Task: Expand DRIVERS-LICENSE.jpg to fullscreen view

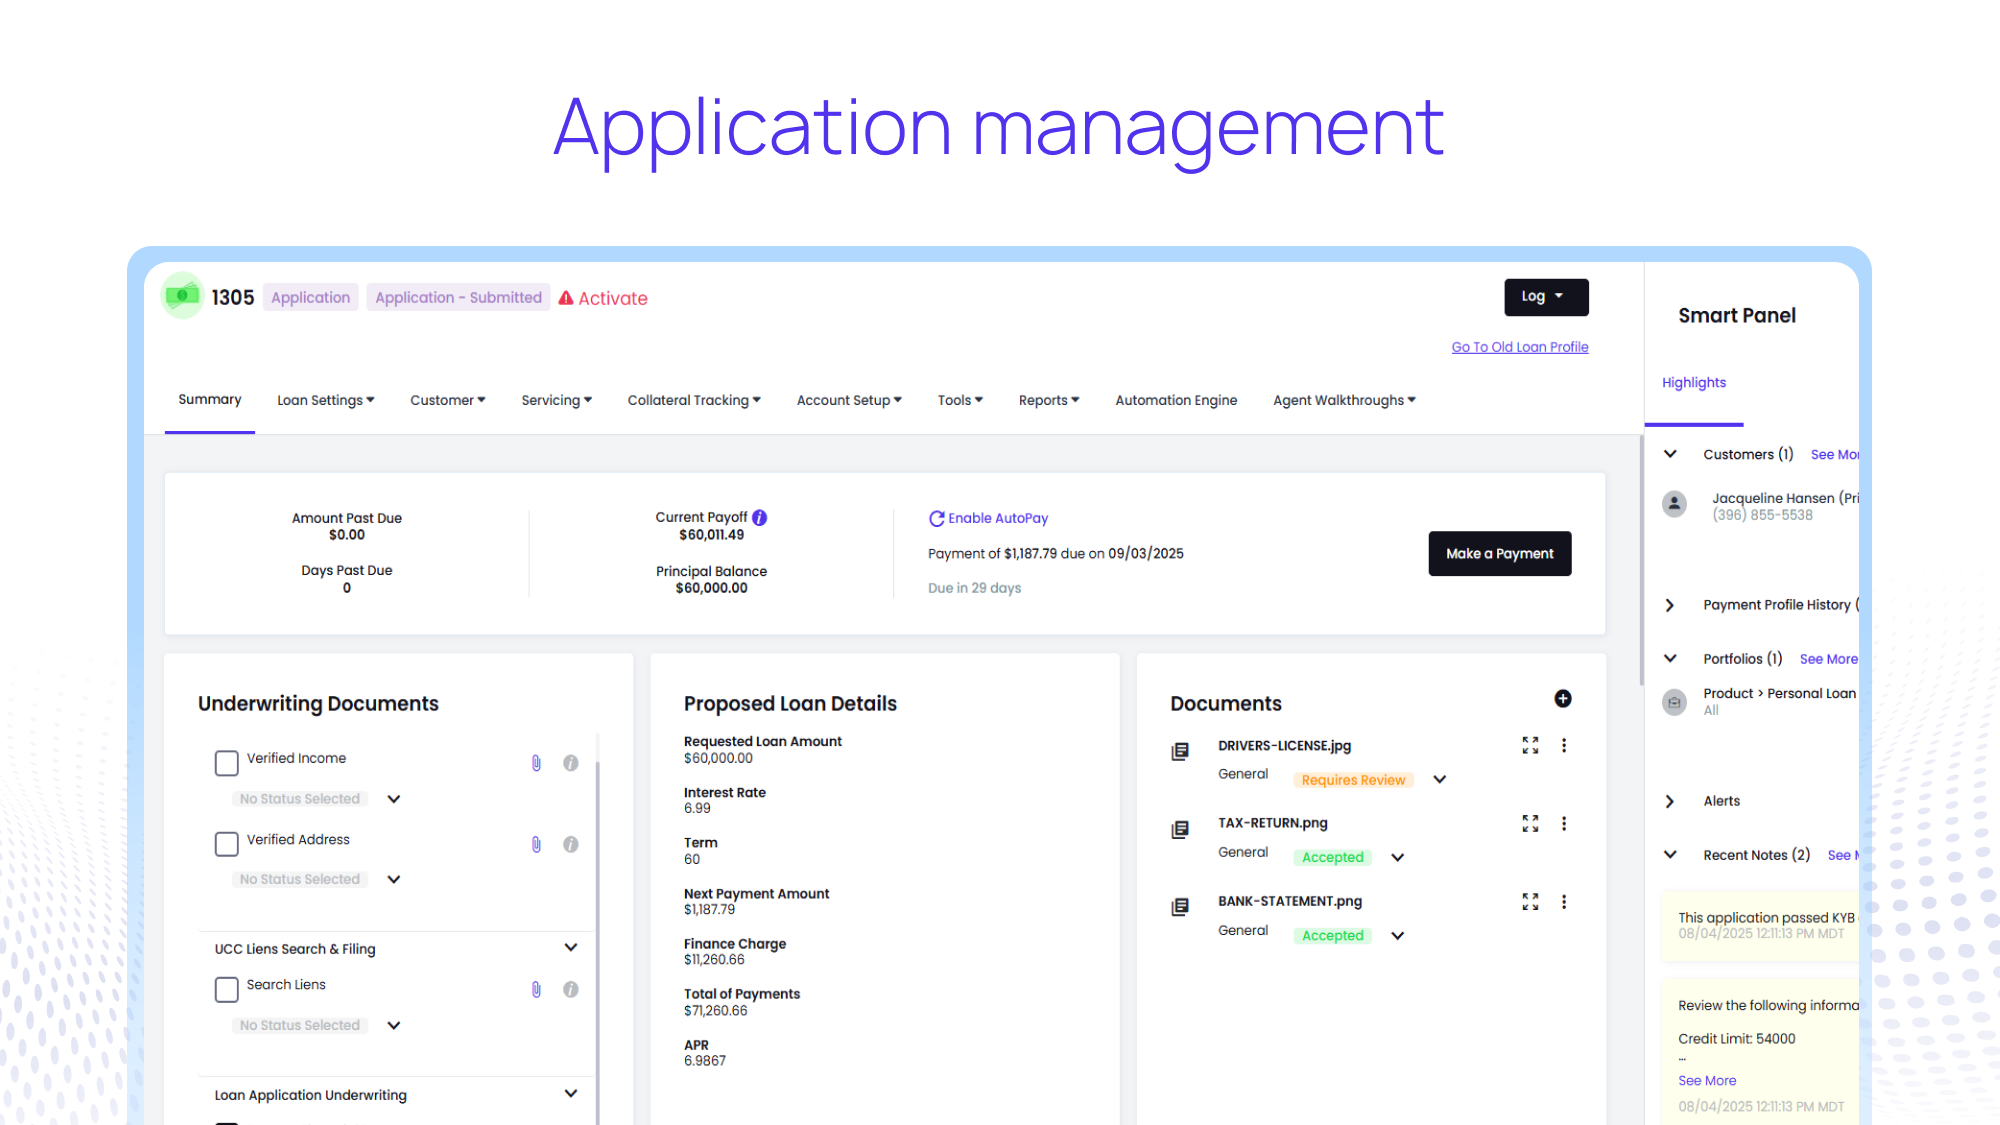Action: [1530, 745]
